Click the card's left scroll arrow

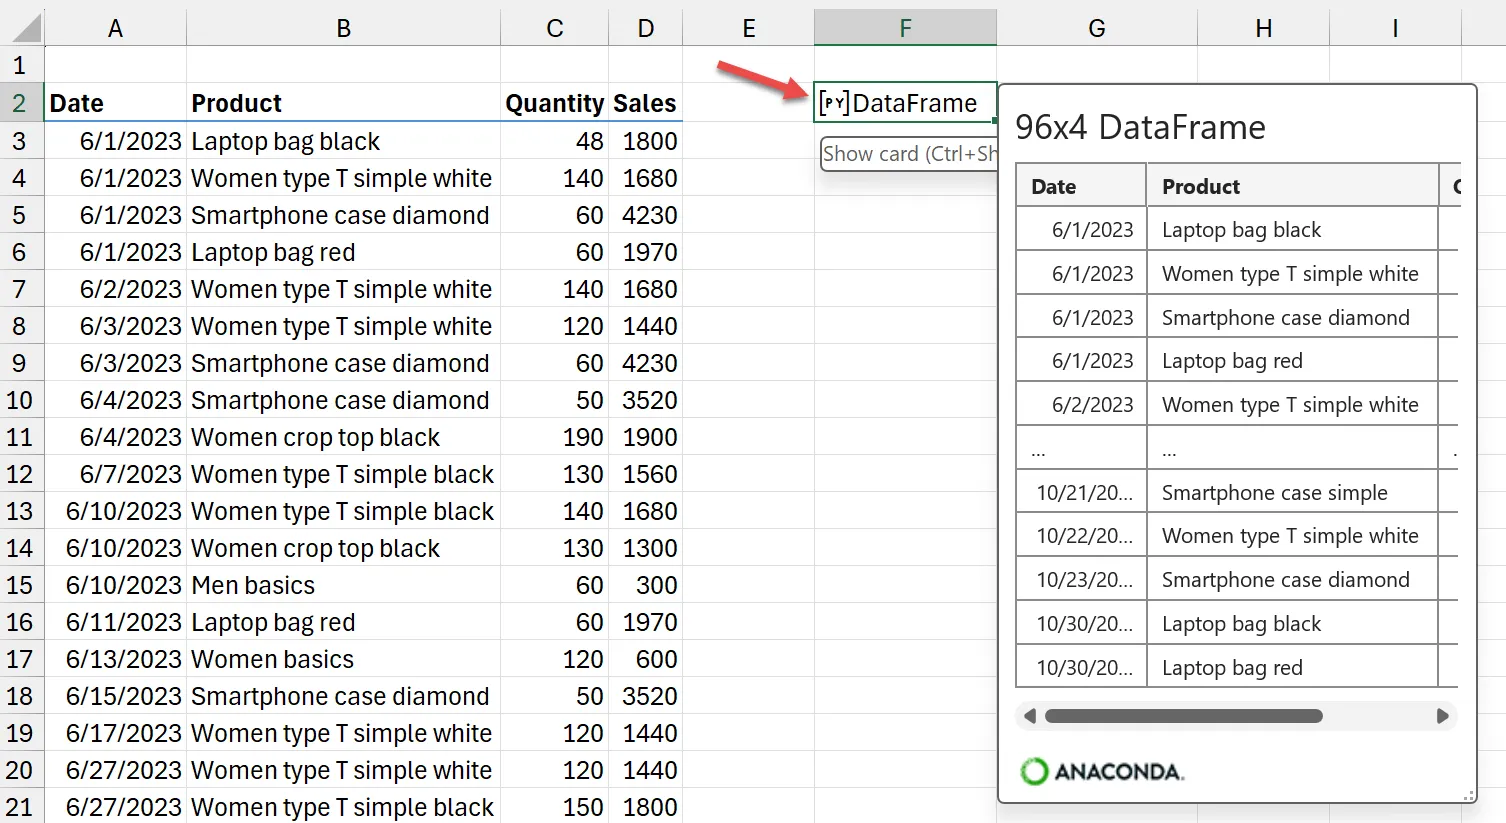pos(1030,716)
